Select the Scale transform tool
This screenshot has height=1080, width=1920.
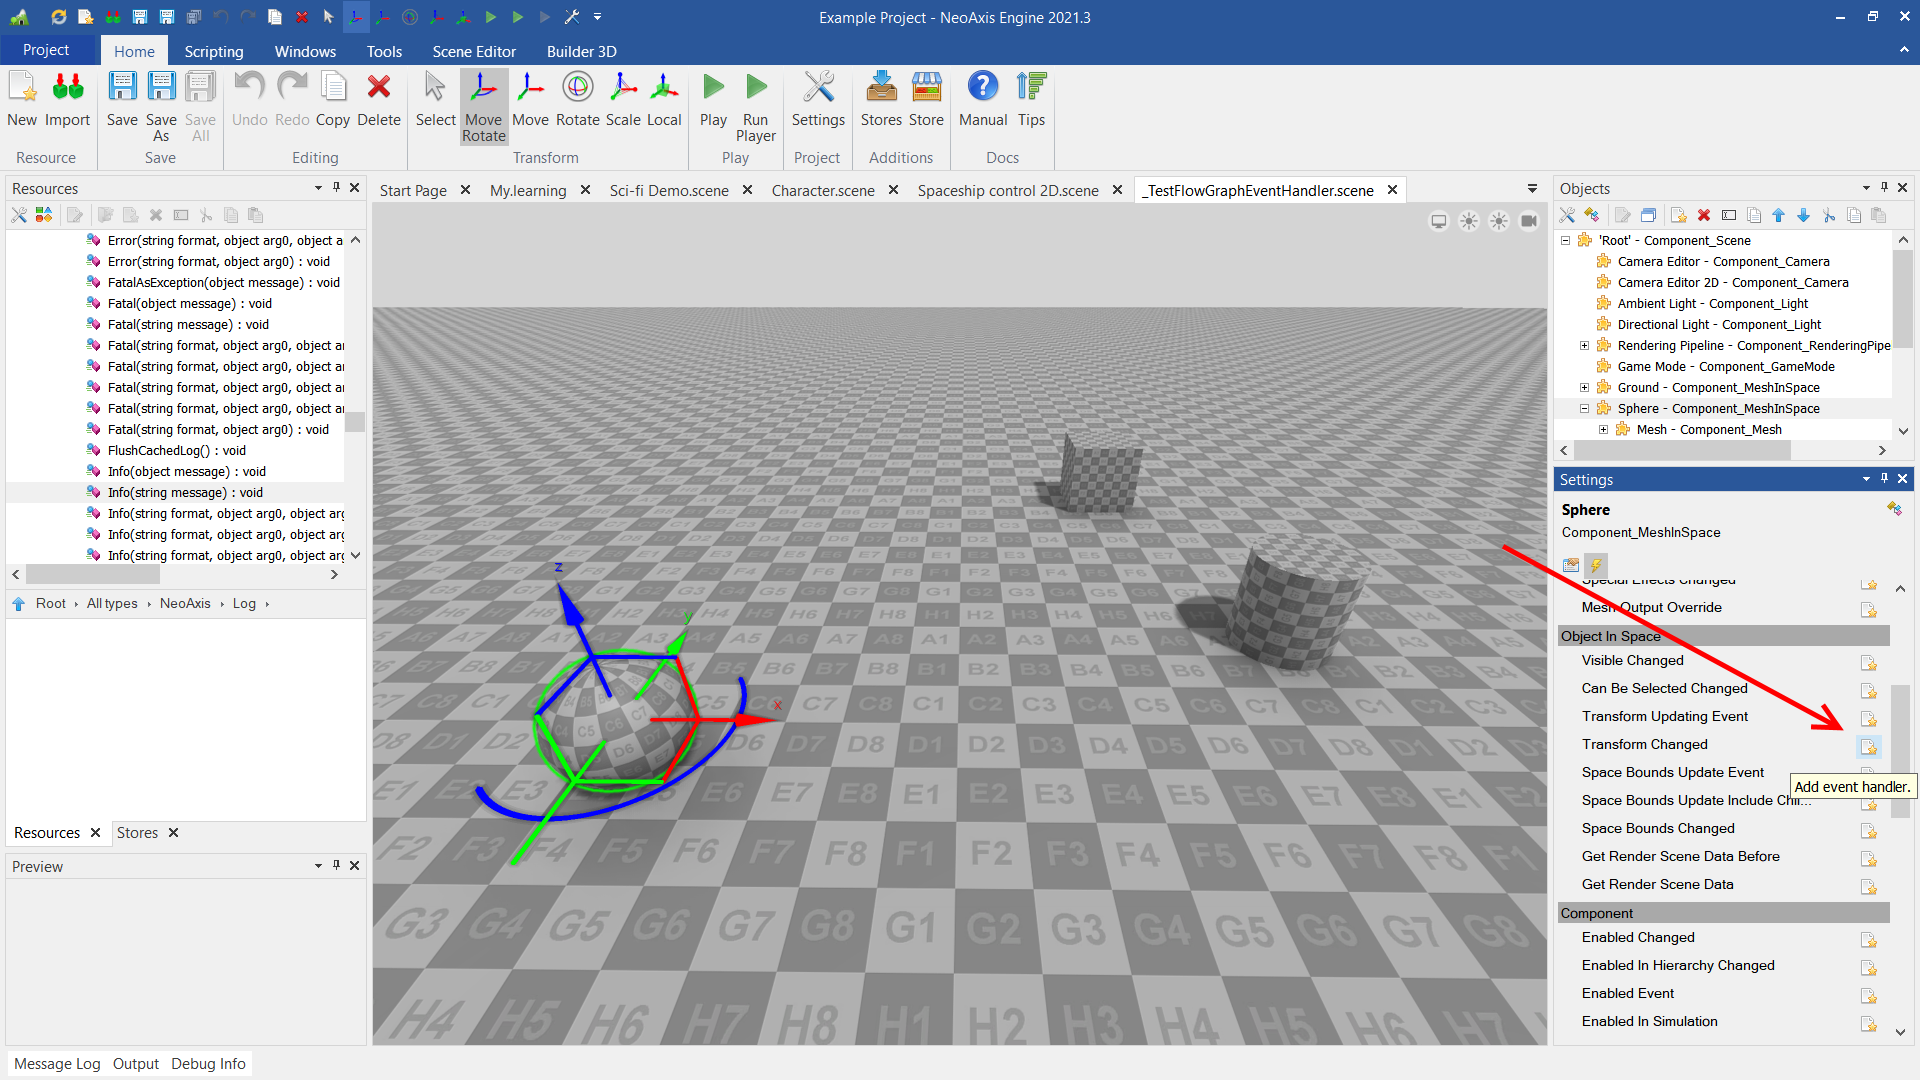622,89
